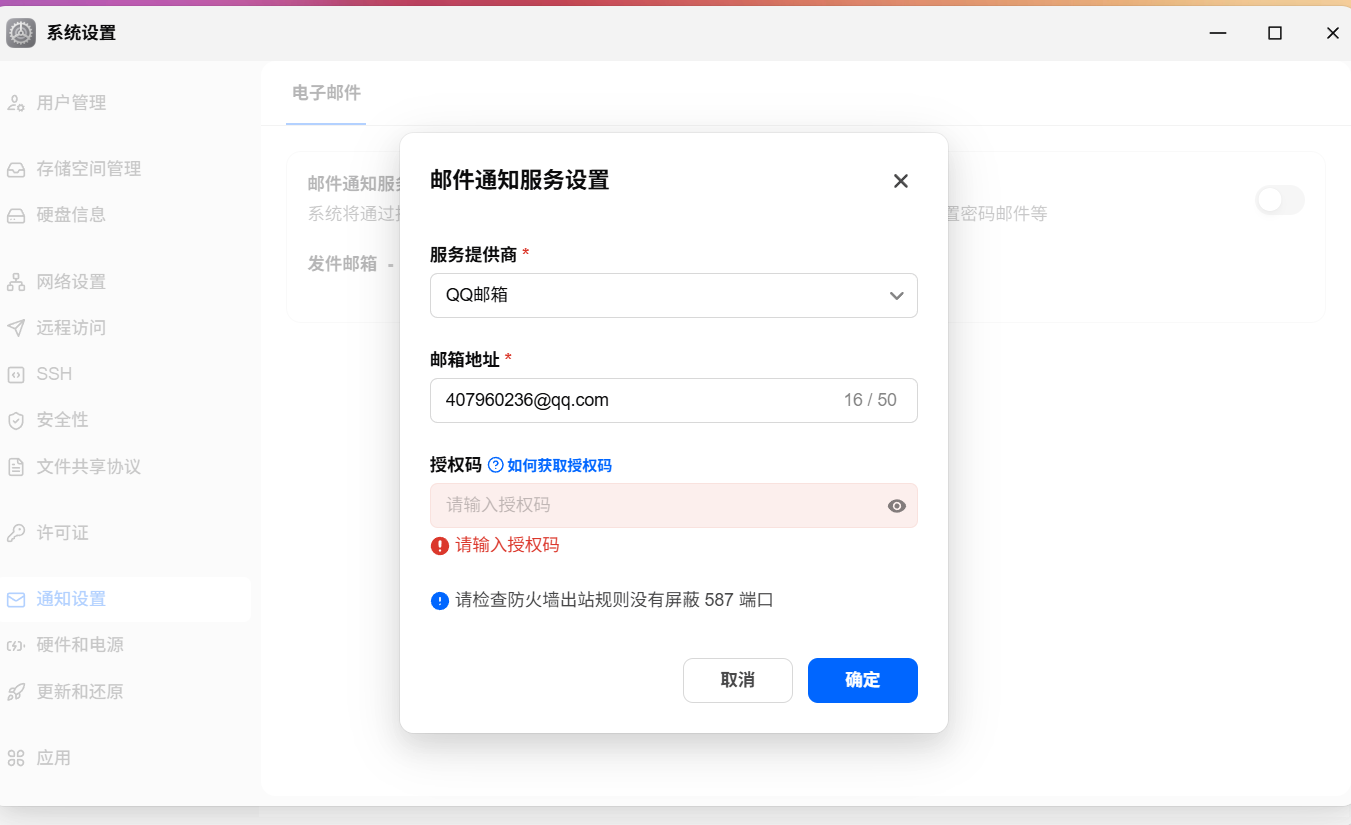1351x825 pixels.
Task: Click the 邮箱地址 input field
Action: 674,400
